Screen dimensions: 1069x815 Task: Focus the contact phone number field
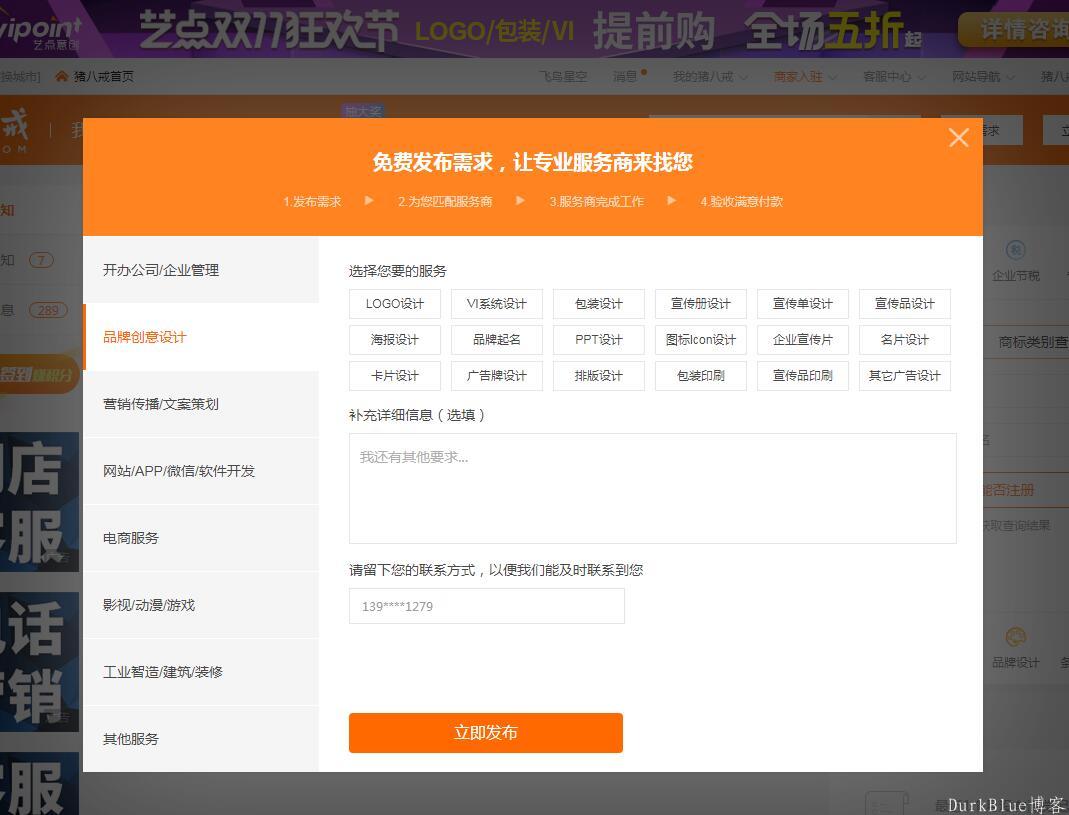point(486,606)
